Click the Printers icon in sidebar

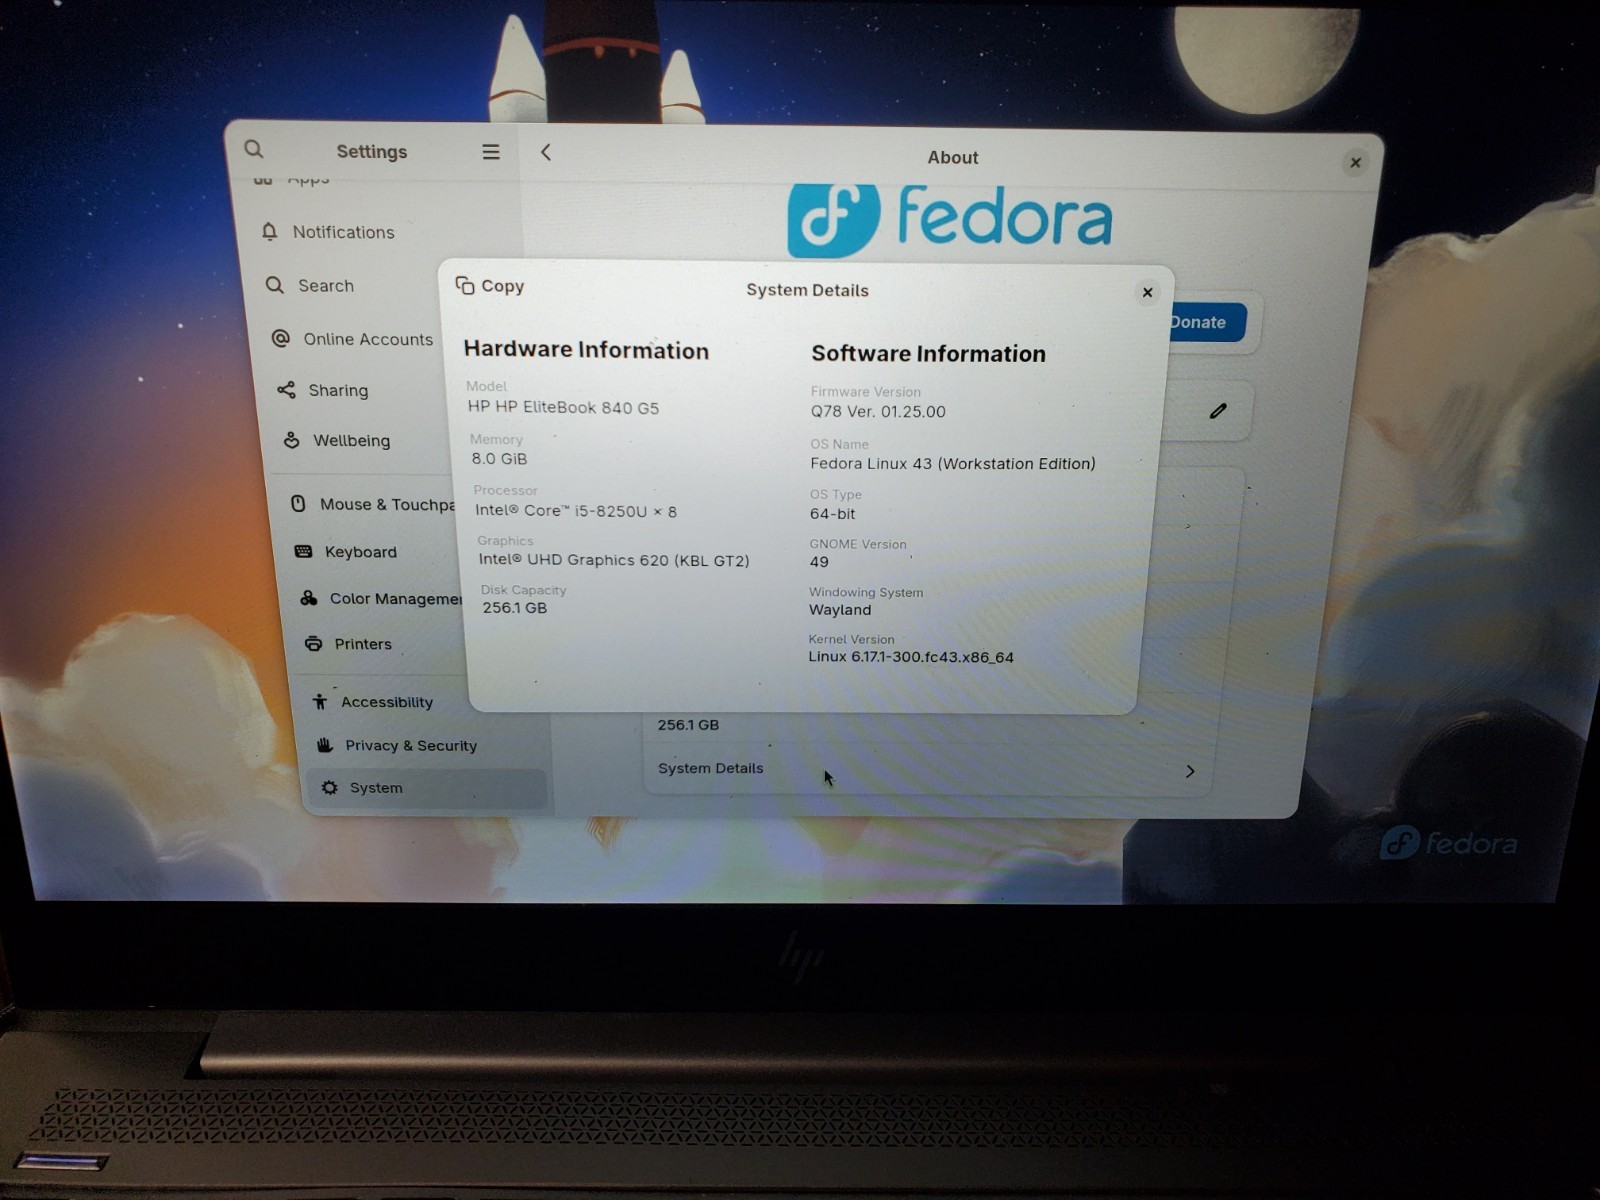coord(314,644)
